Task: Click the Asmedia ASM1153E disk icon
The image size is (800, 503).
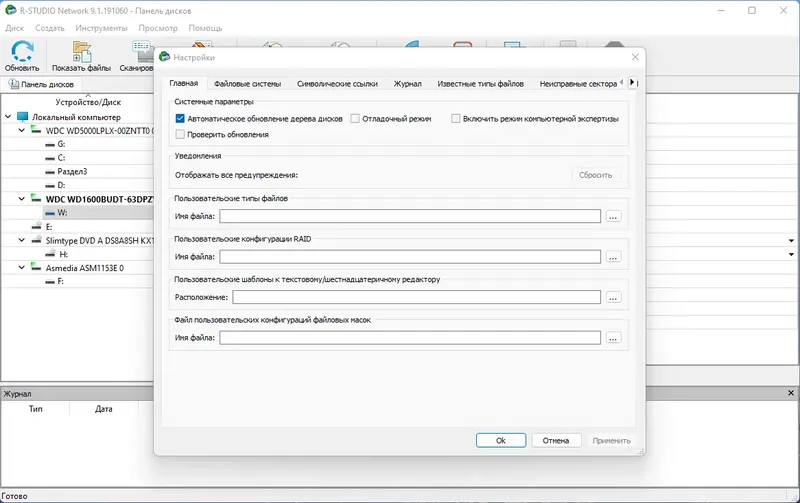Action: (37, 268)
